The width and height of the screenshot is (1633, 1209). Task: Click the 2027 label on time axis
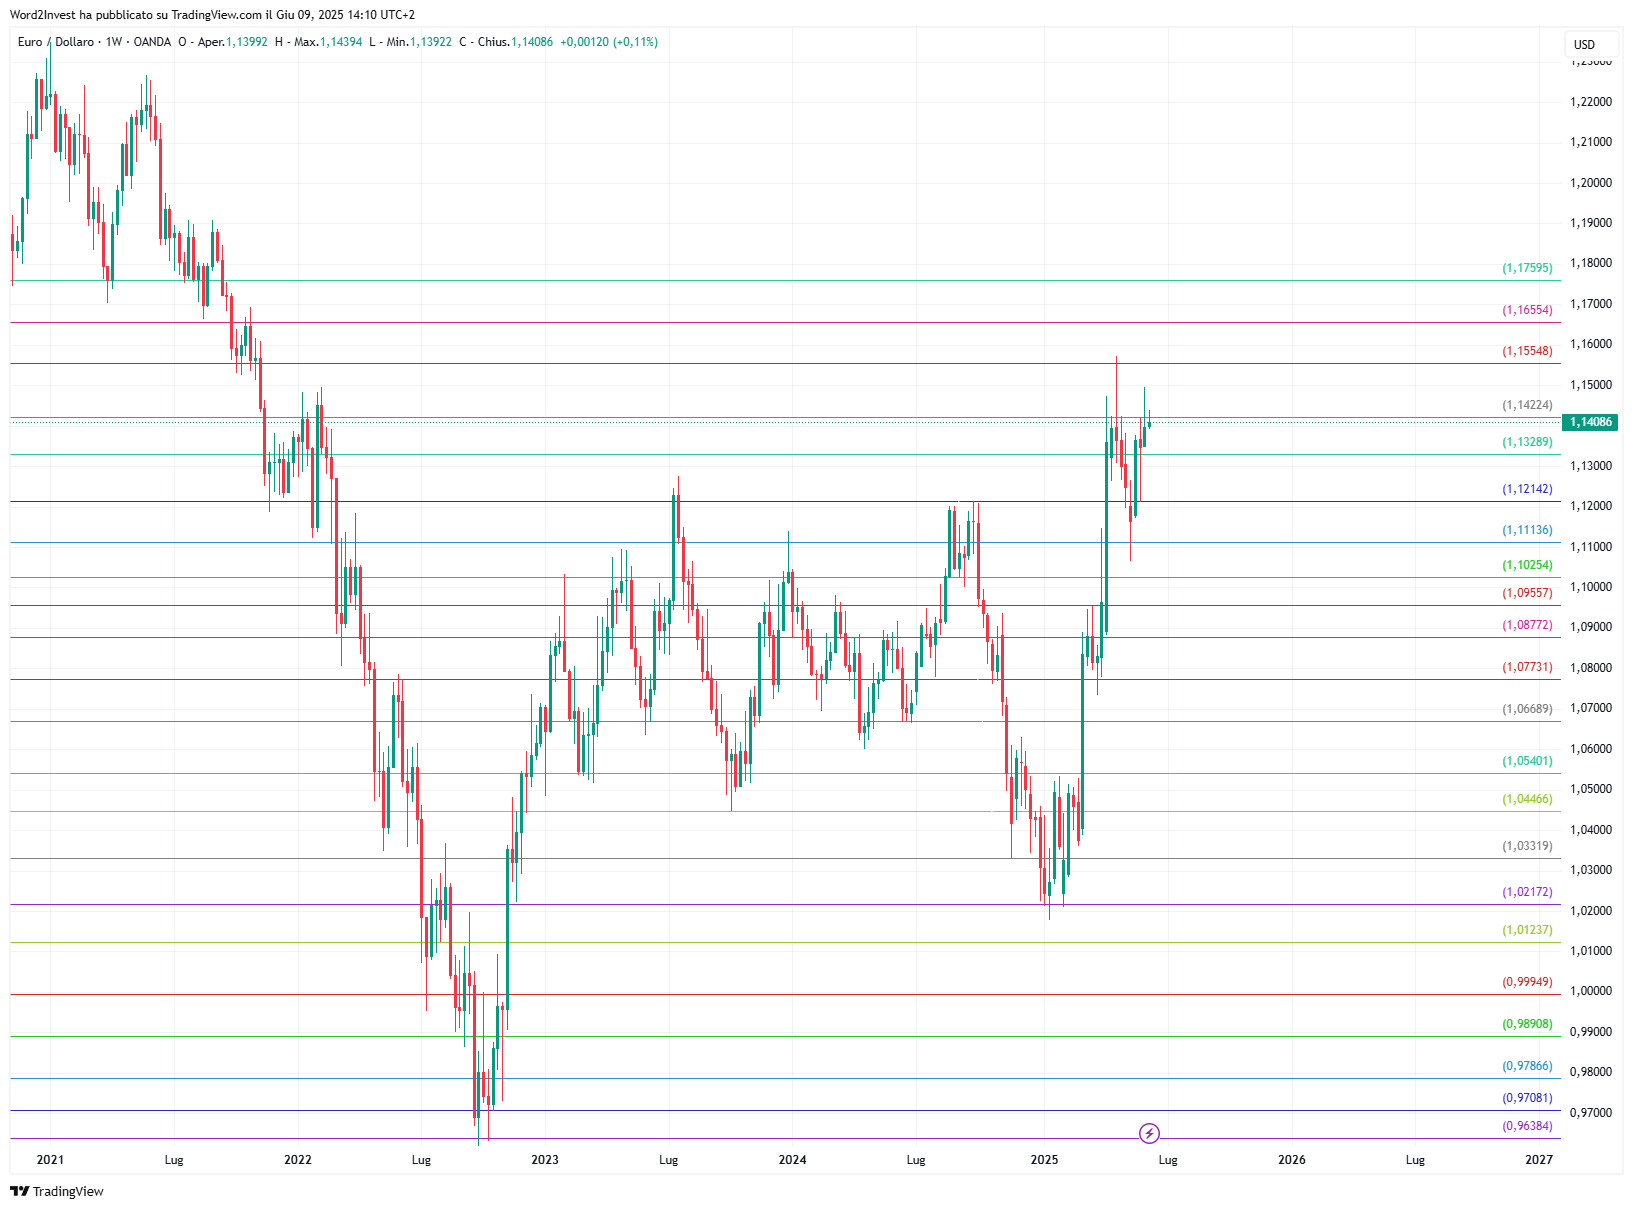pos(1539,1160)
